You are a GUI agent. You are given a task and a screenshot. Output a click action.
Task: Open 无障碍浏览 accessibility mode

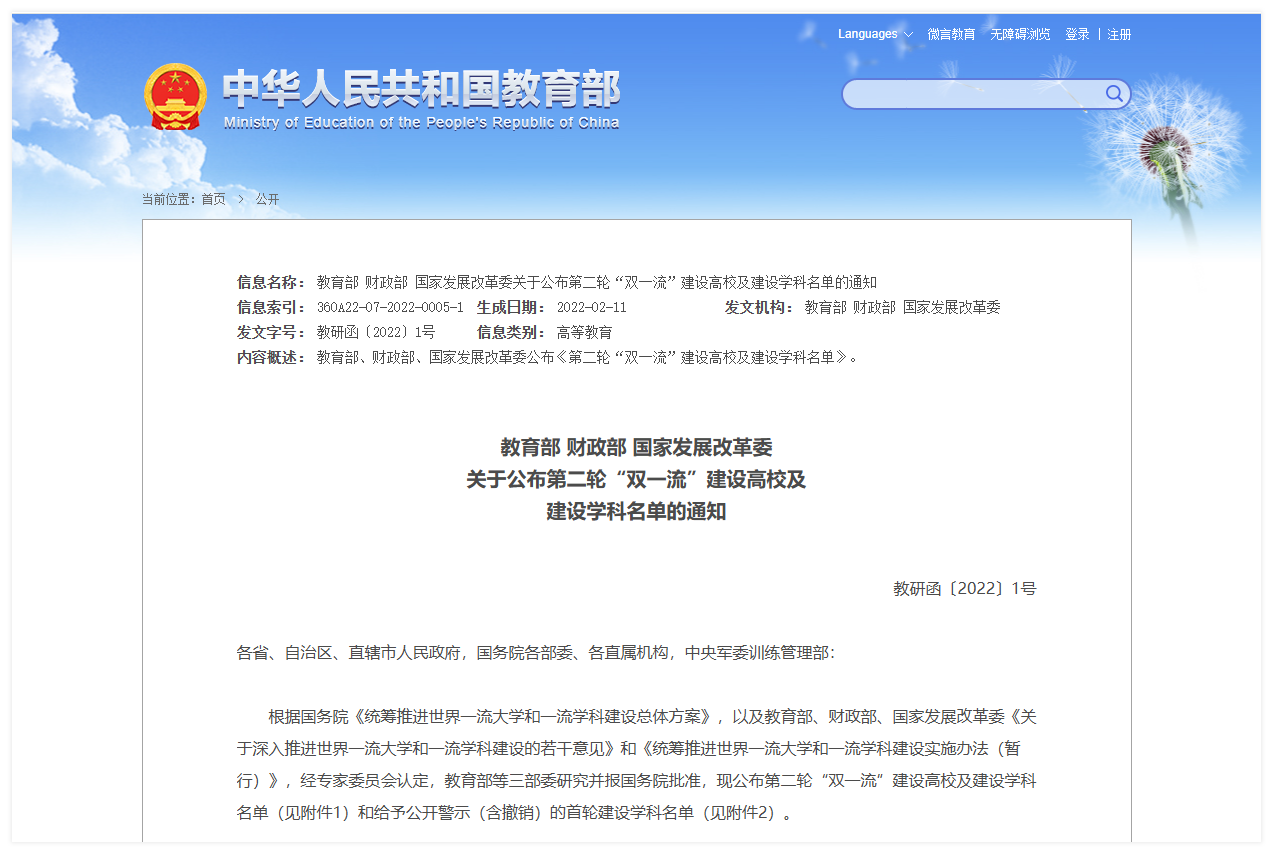1020,34
